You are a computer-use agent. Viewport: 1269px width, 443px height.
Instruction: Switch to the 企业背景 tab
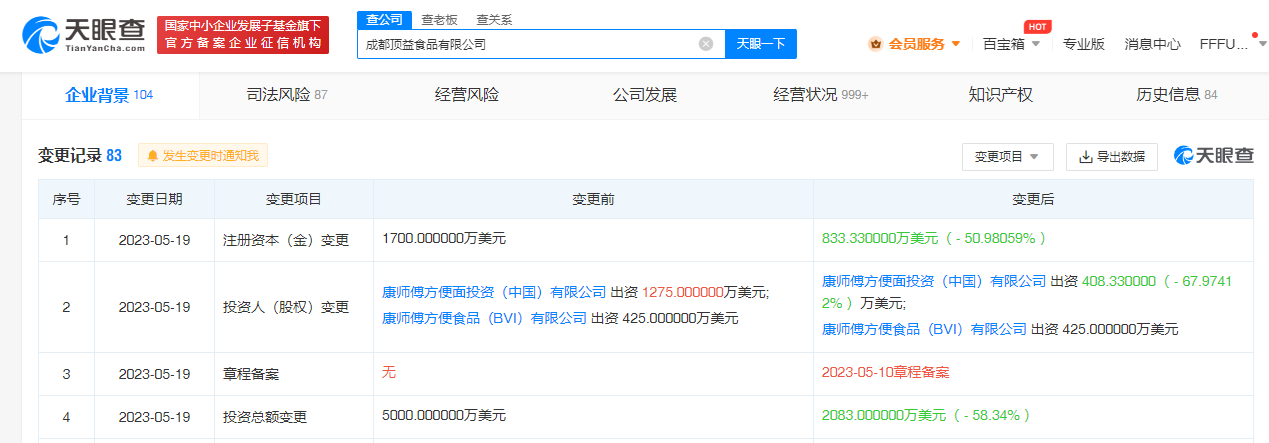click(x=109, y=95)
